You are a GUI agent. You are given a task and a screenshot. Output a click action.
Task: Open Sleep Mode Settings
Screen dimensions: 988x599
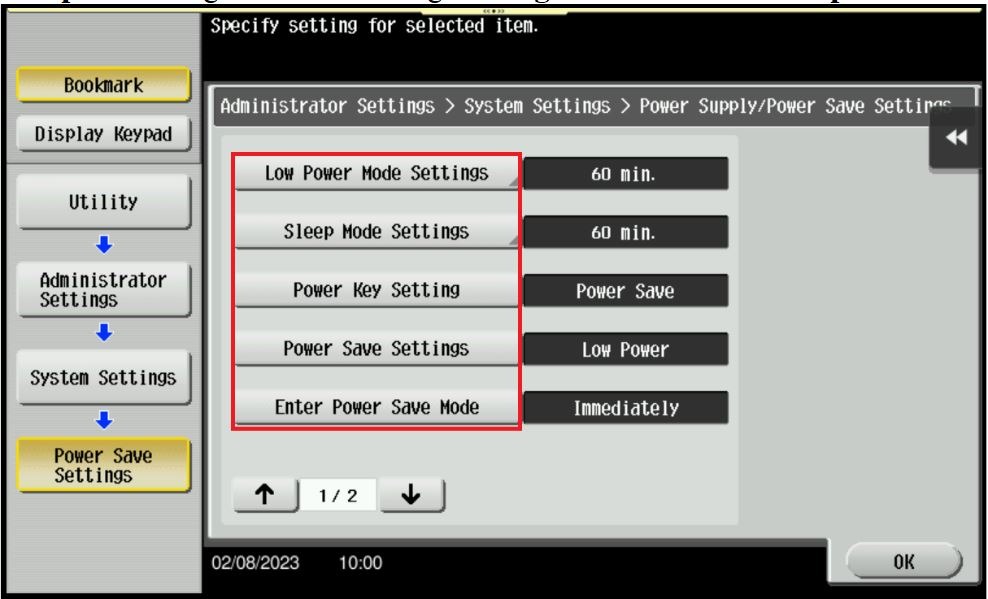[377, 232]
